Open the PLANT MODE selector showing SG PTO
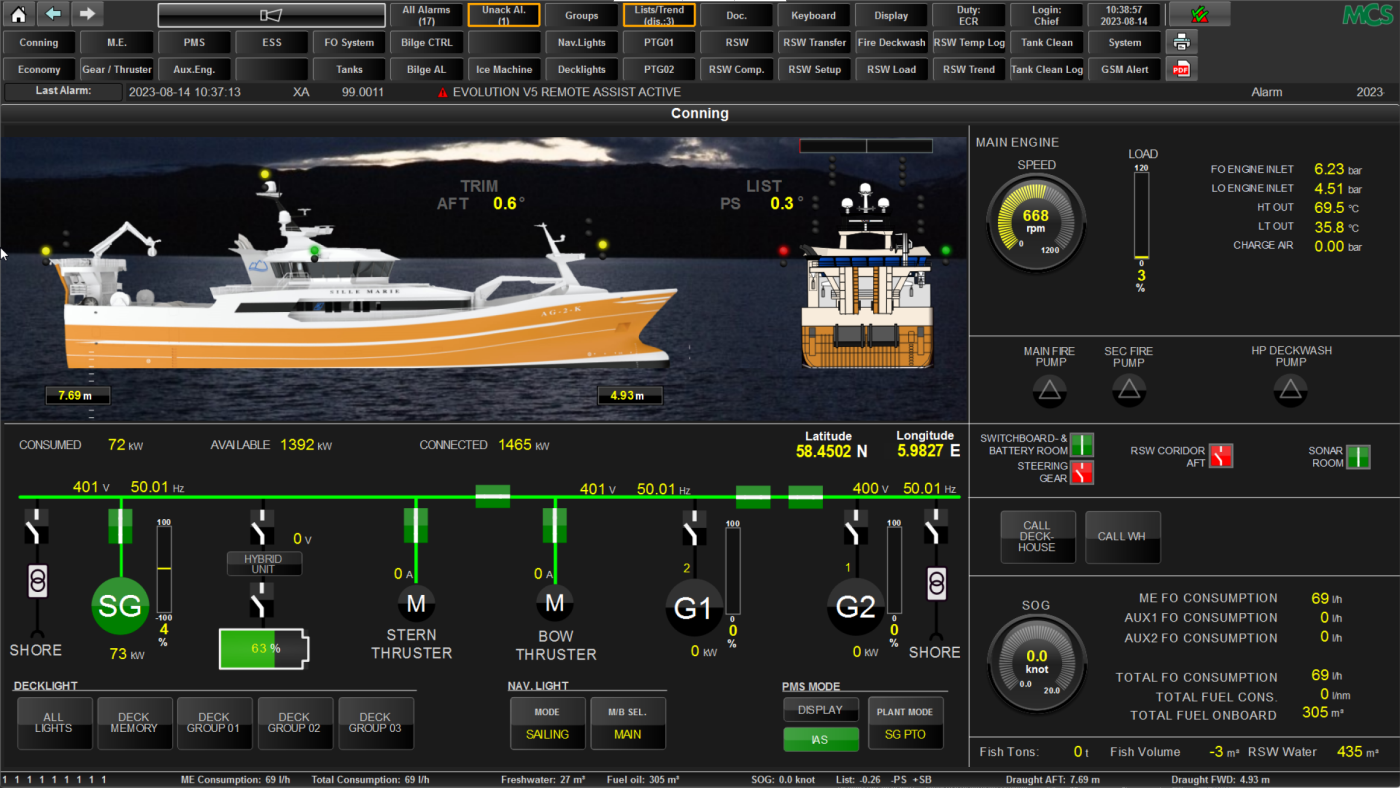 905,723
